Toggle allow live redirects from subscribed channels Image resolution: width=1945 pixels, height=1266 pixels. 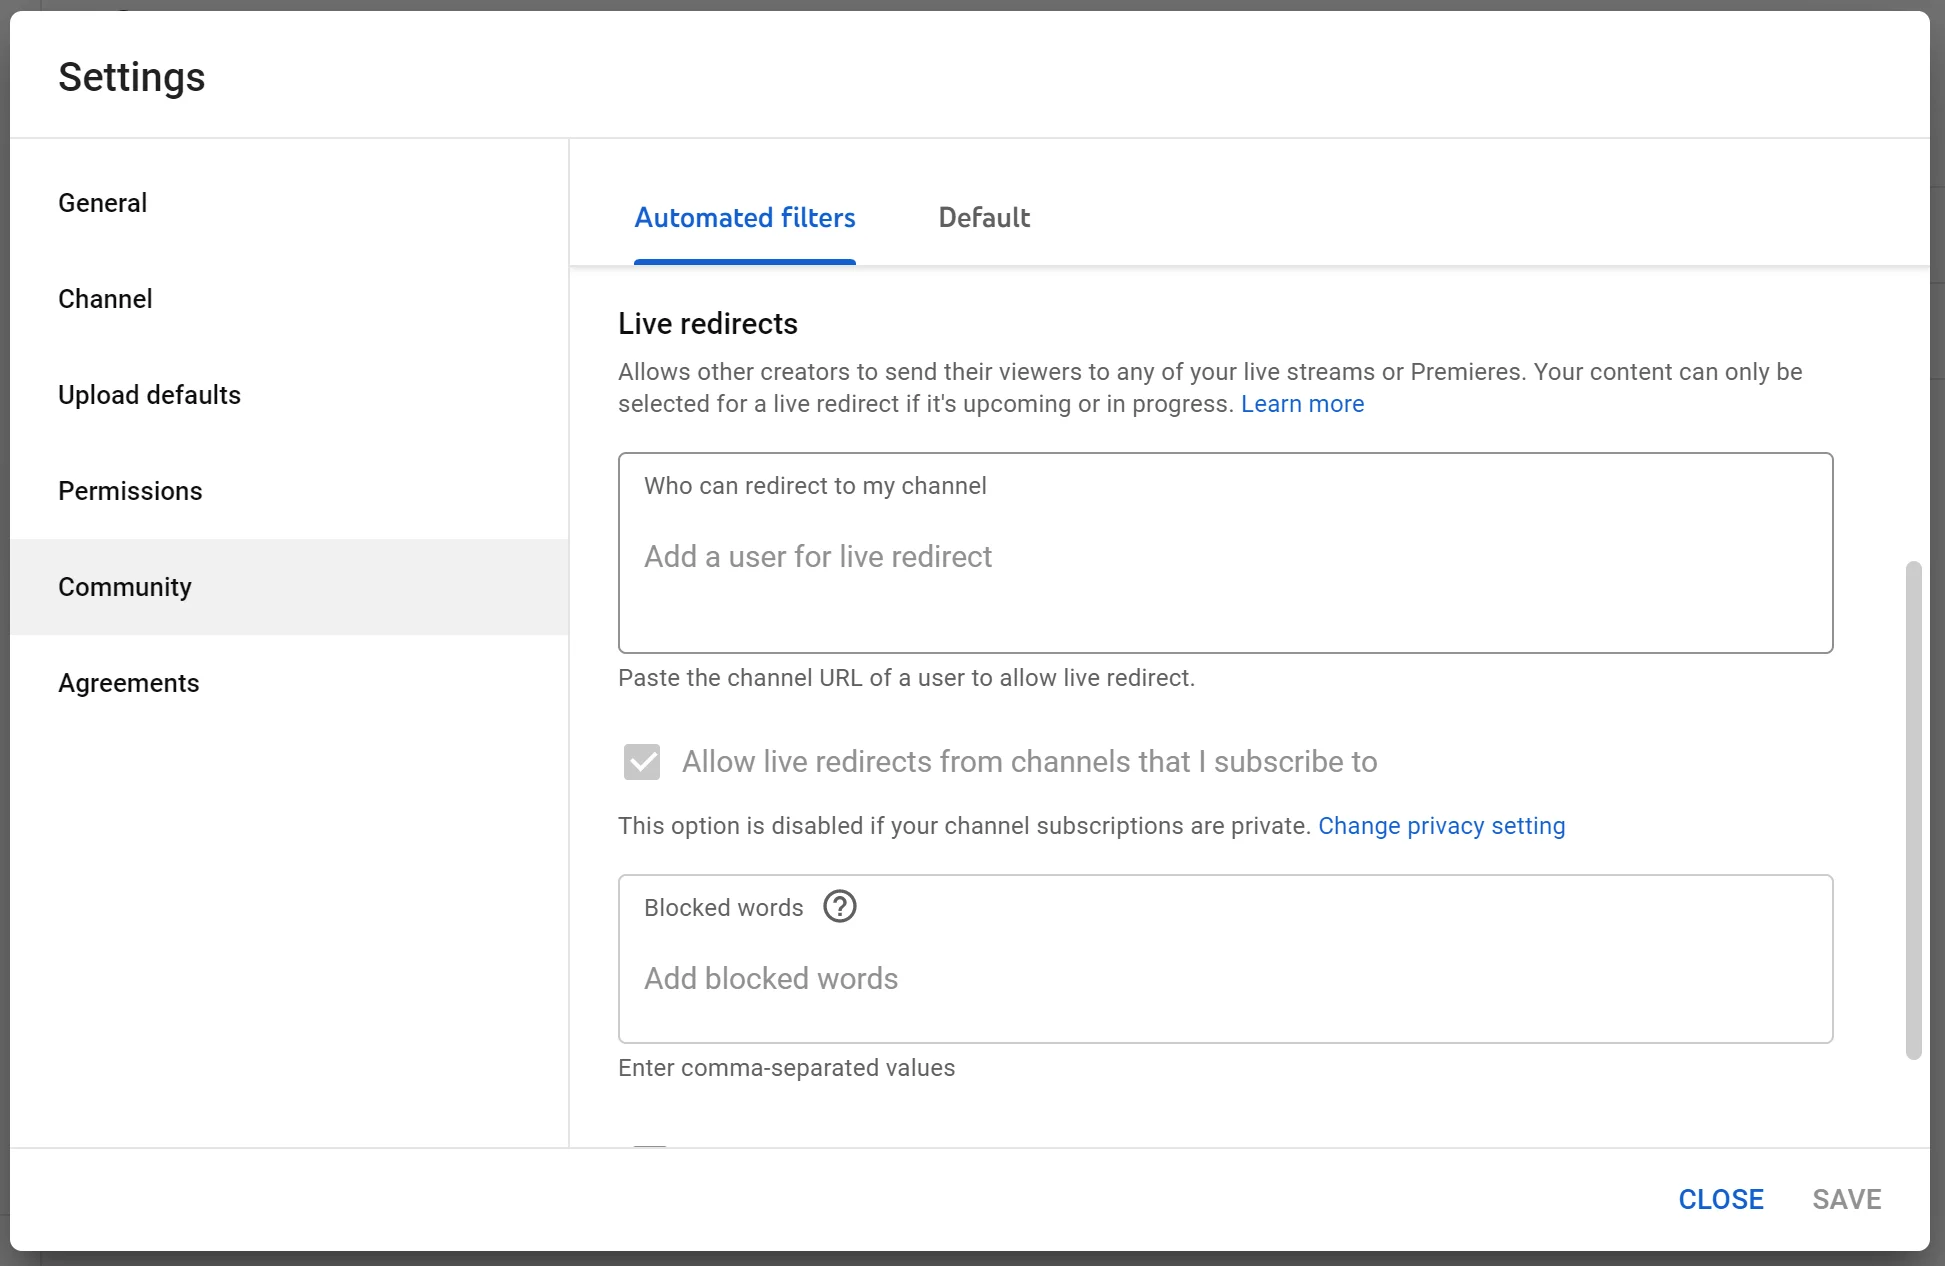pos(642,762)
